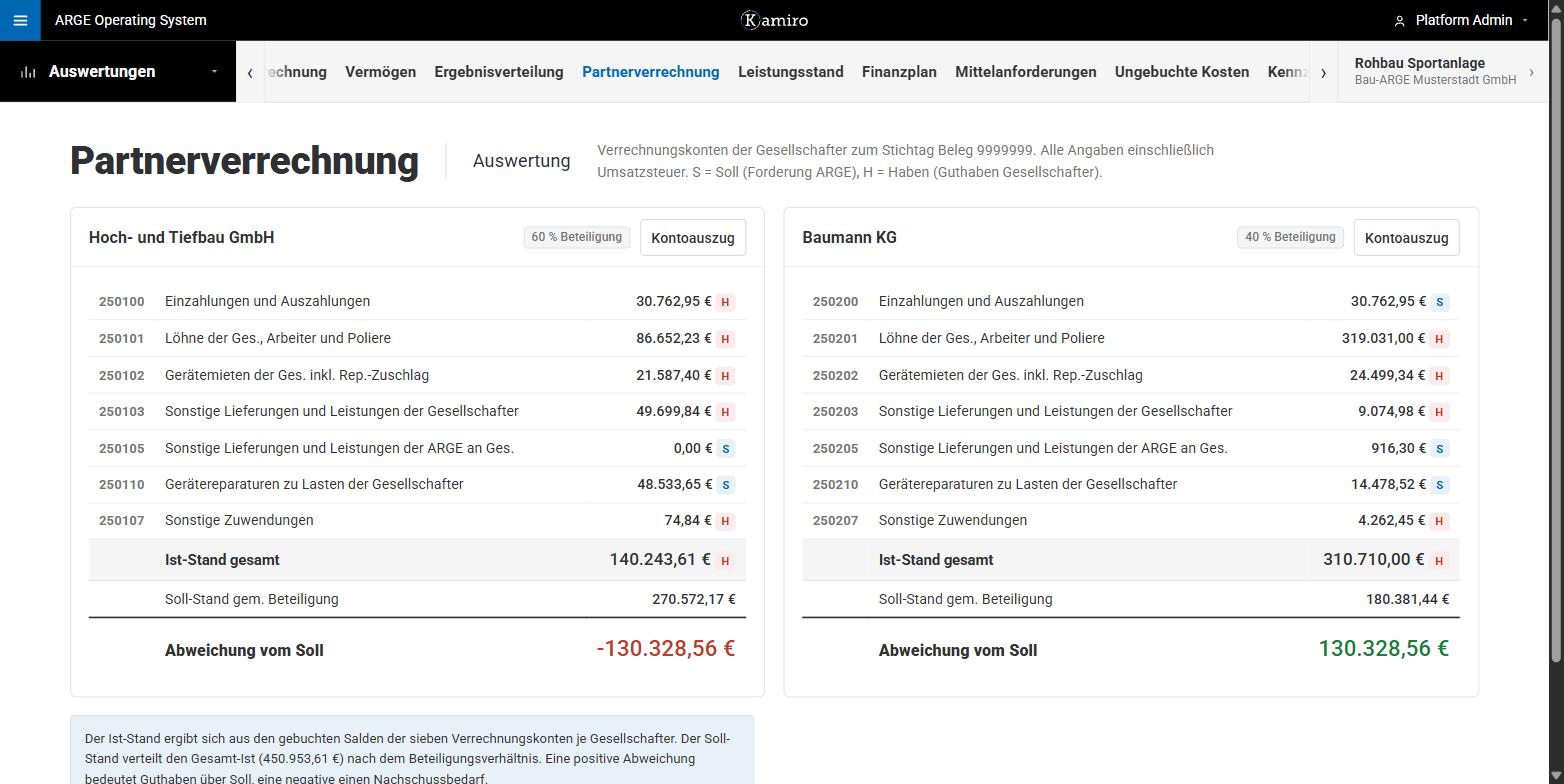Select account row 250100 Einzahlungen und Auszahlungen
1564x784 pixels.
click(417, 301)
